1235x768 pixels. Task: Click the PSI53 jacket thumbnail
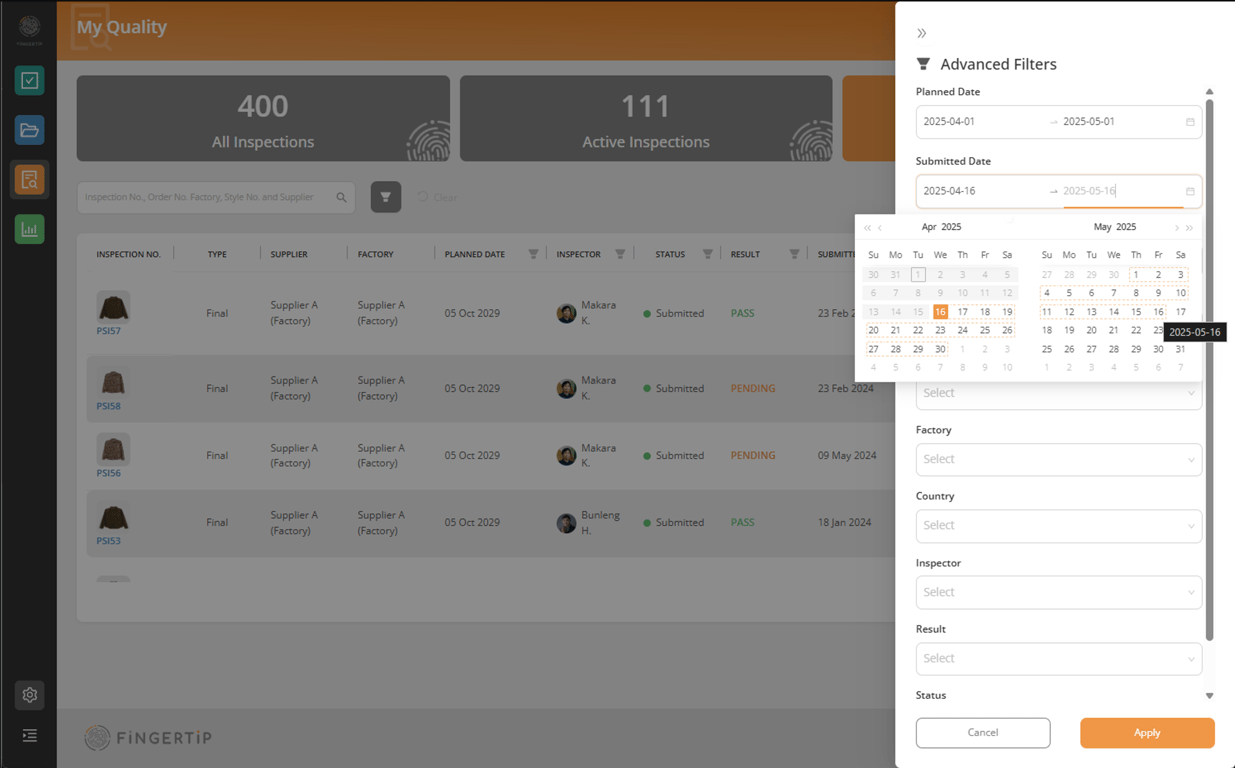(x=113, y=517)
